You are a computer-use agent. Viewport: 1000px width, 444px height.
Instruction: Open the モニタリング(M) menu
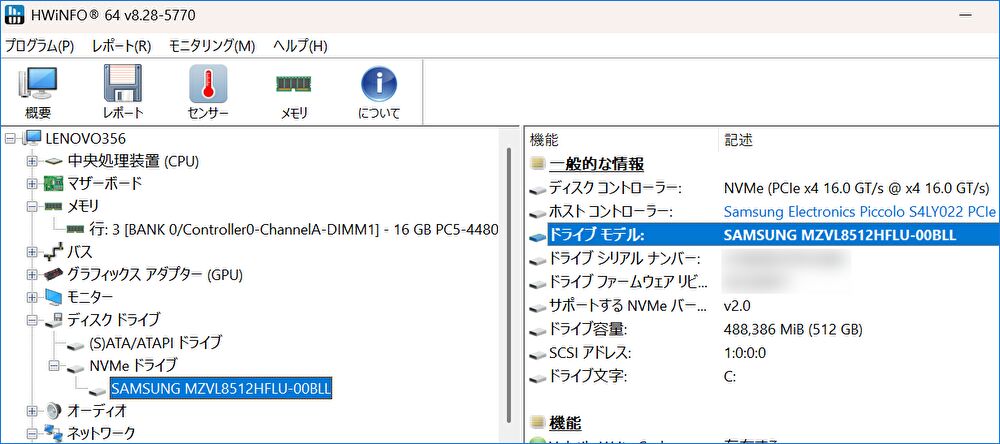(x=212, y=46)
